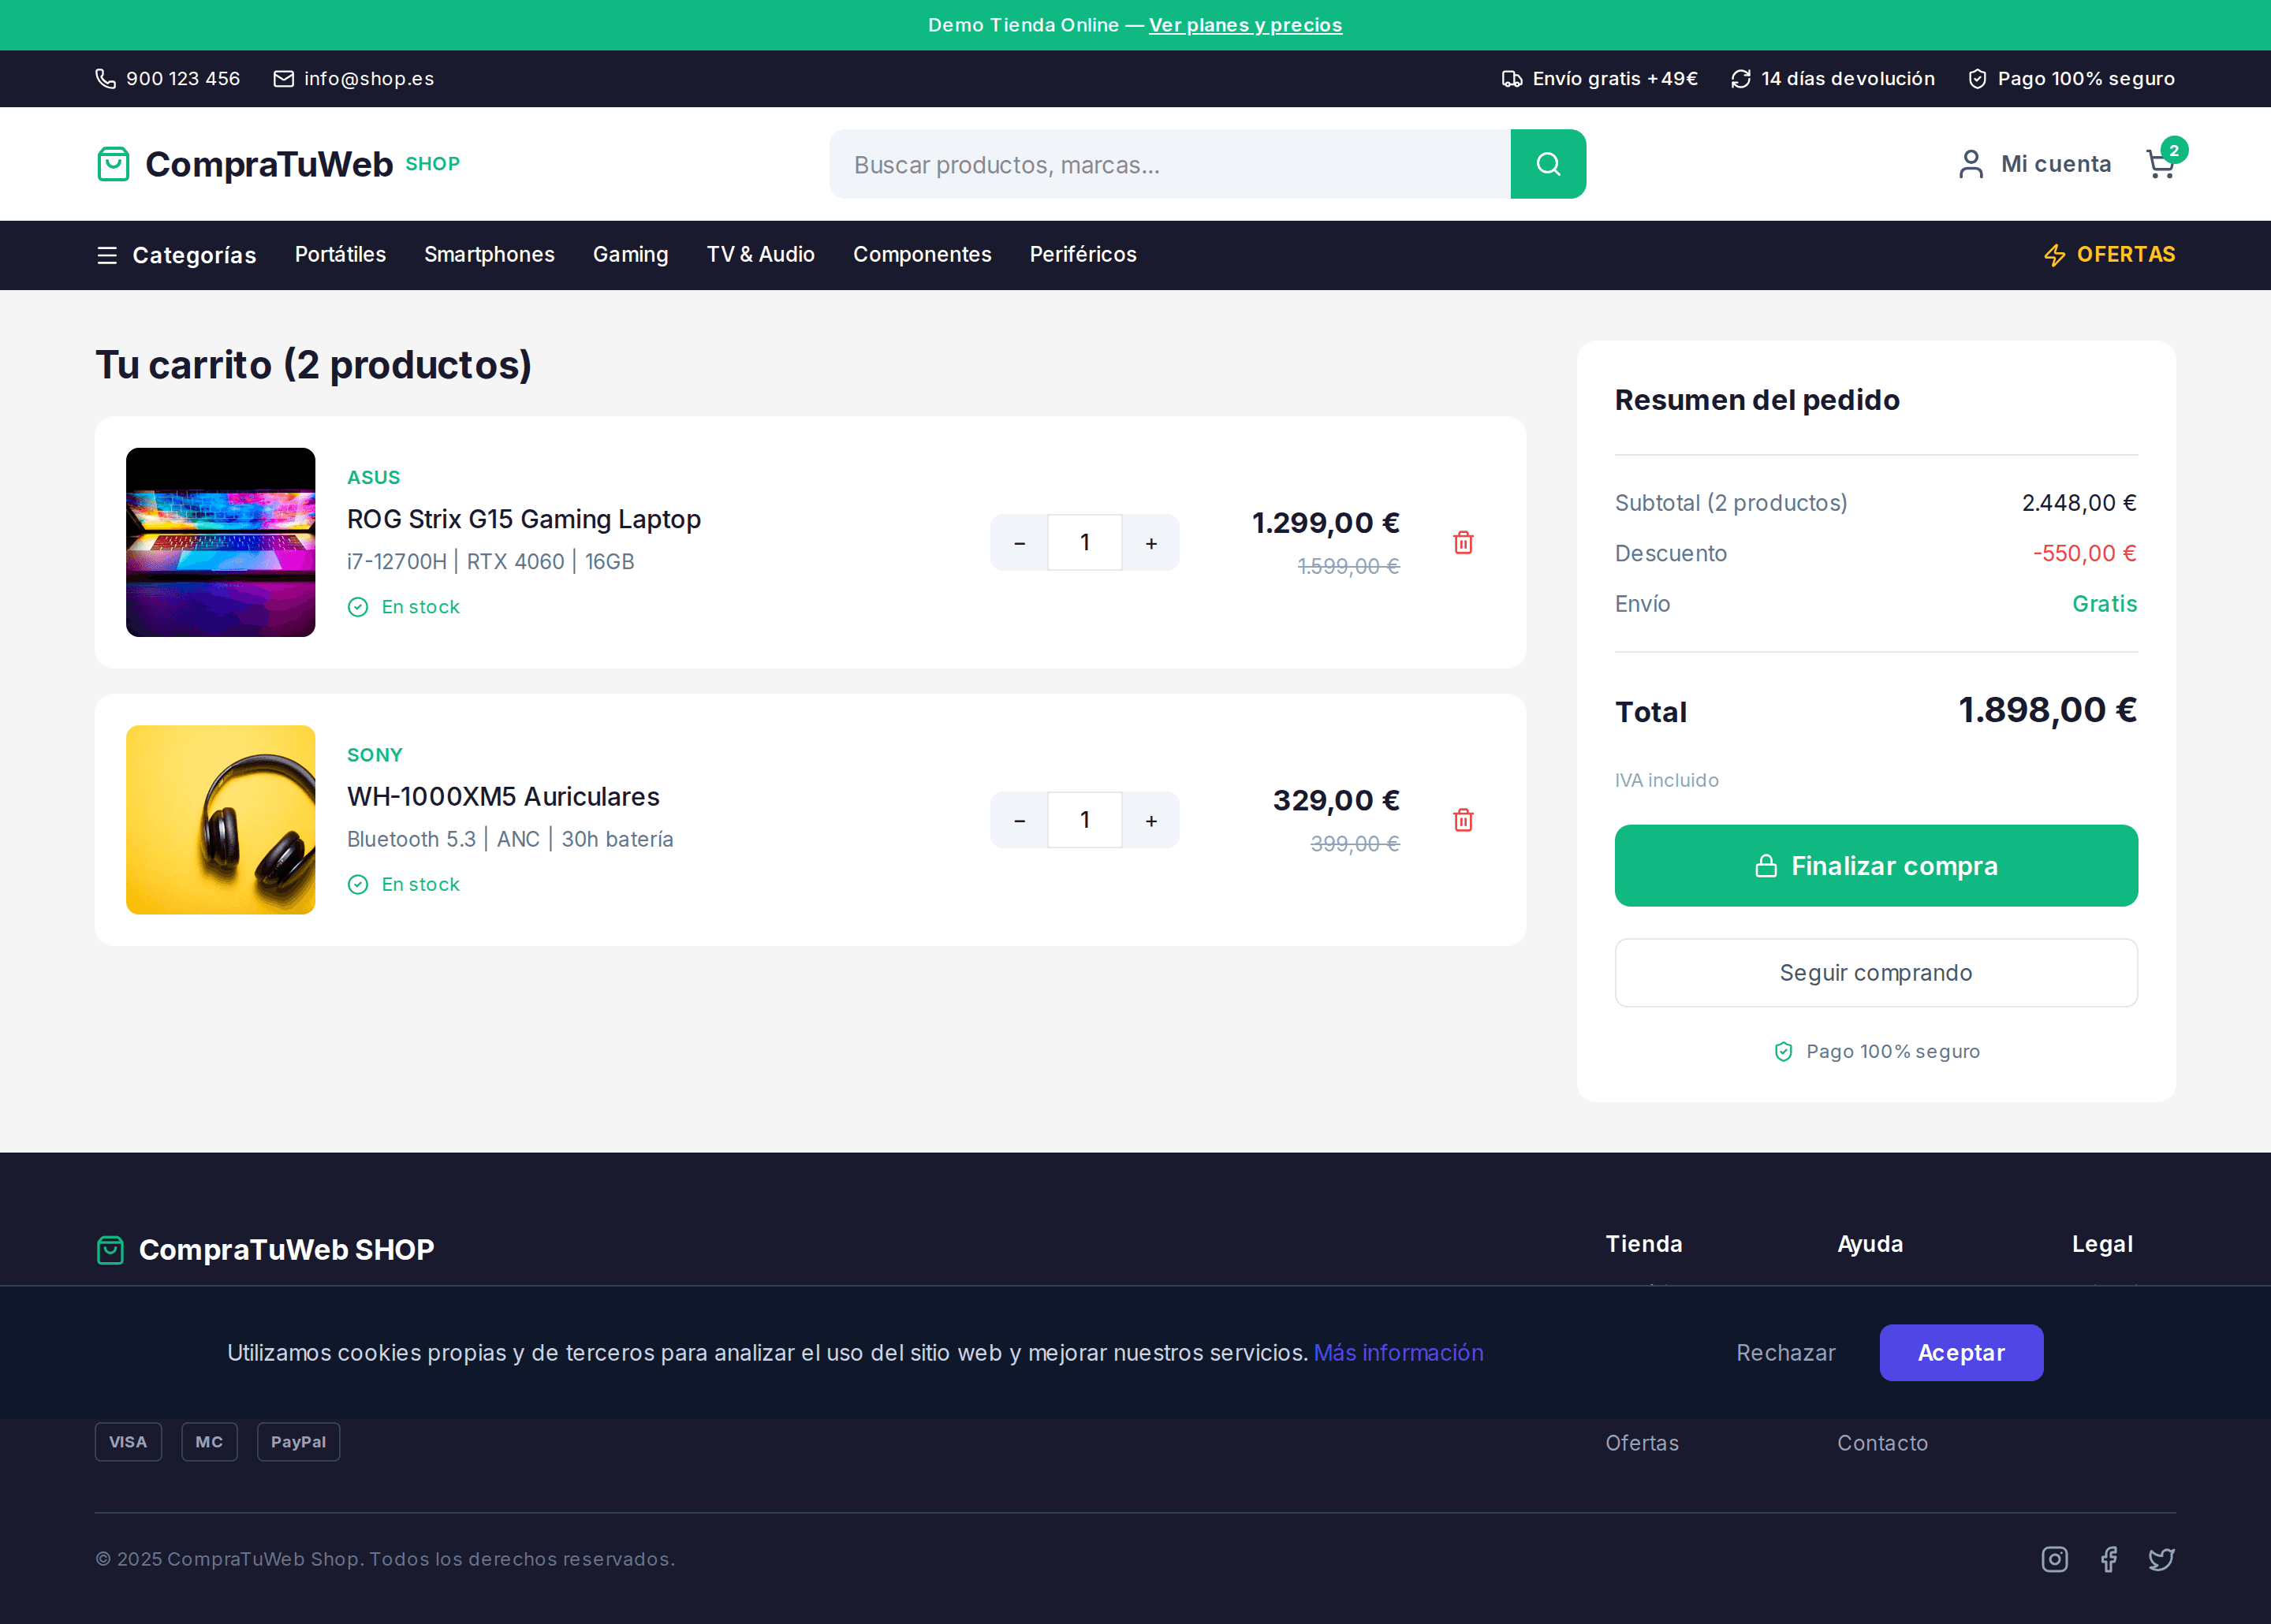2271x1624 pixels.
Task: Delete the ROG Strix laptop from cart
Action: pyautogui.click(x=1462, y=543)
